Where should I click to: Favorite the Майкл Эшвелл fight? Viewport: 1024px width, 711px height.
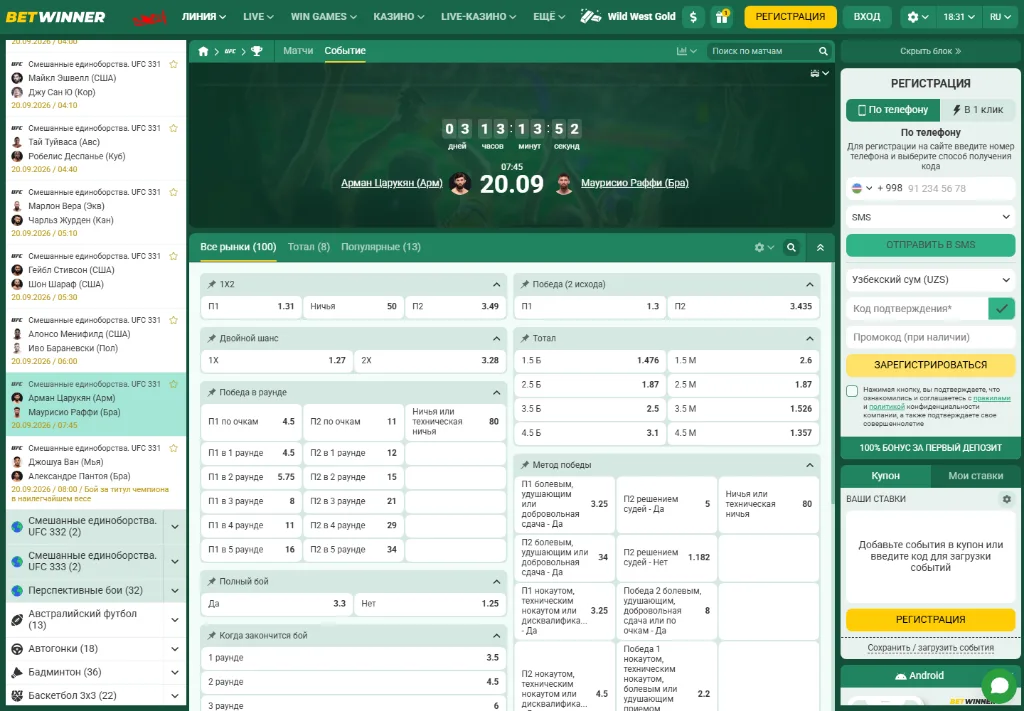point(174,64)
